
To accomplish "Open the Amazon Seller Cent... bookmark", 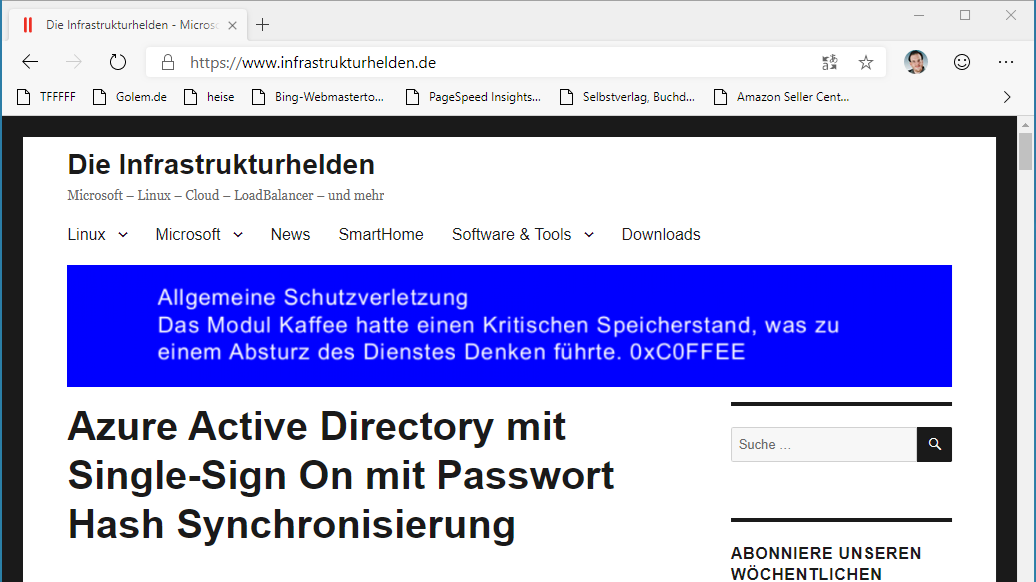I will click(782, 97).
